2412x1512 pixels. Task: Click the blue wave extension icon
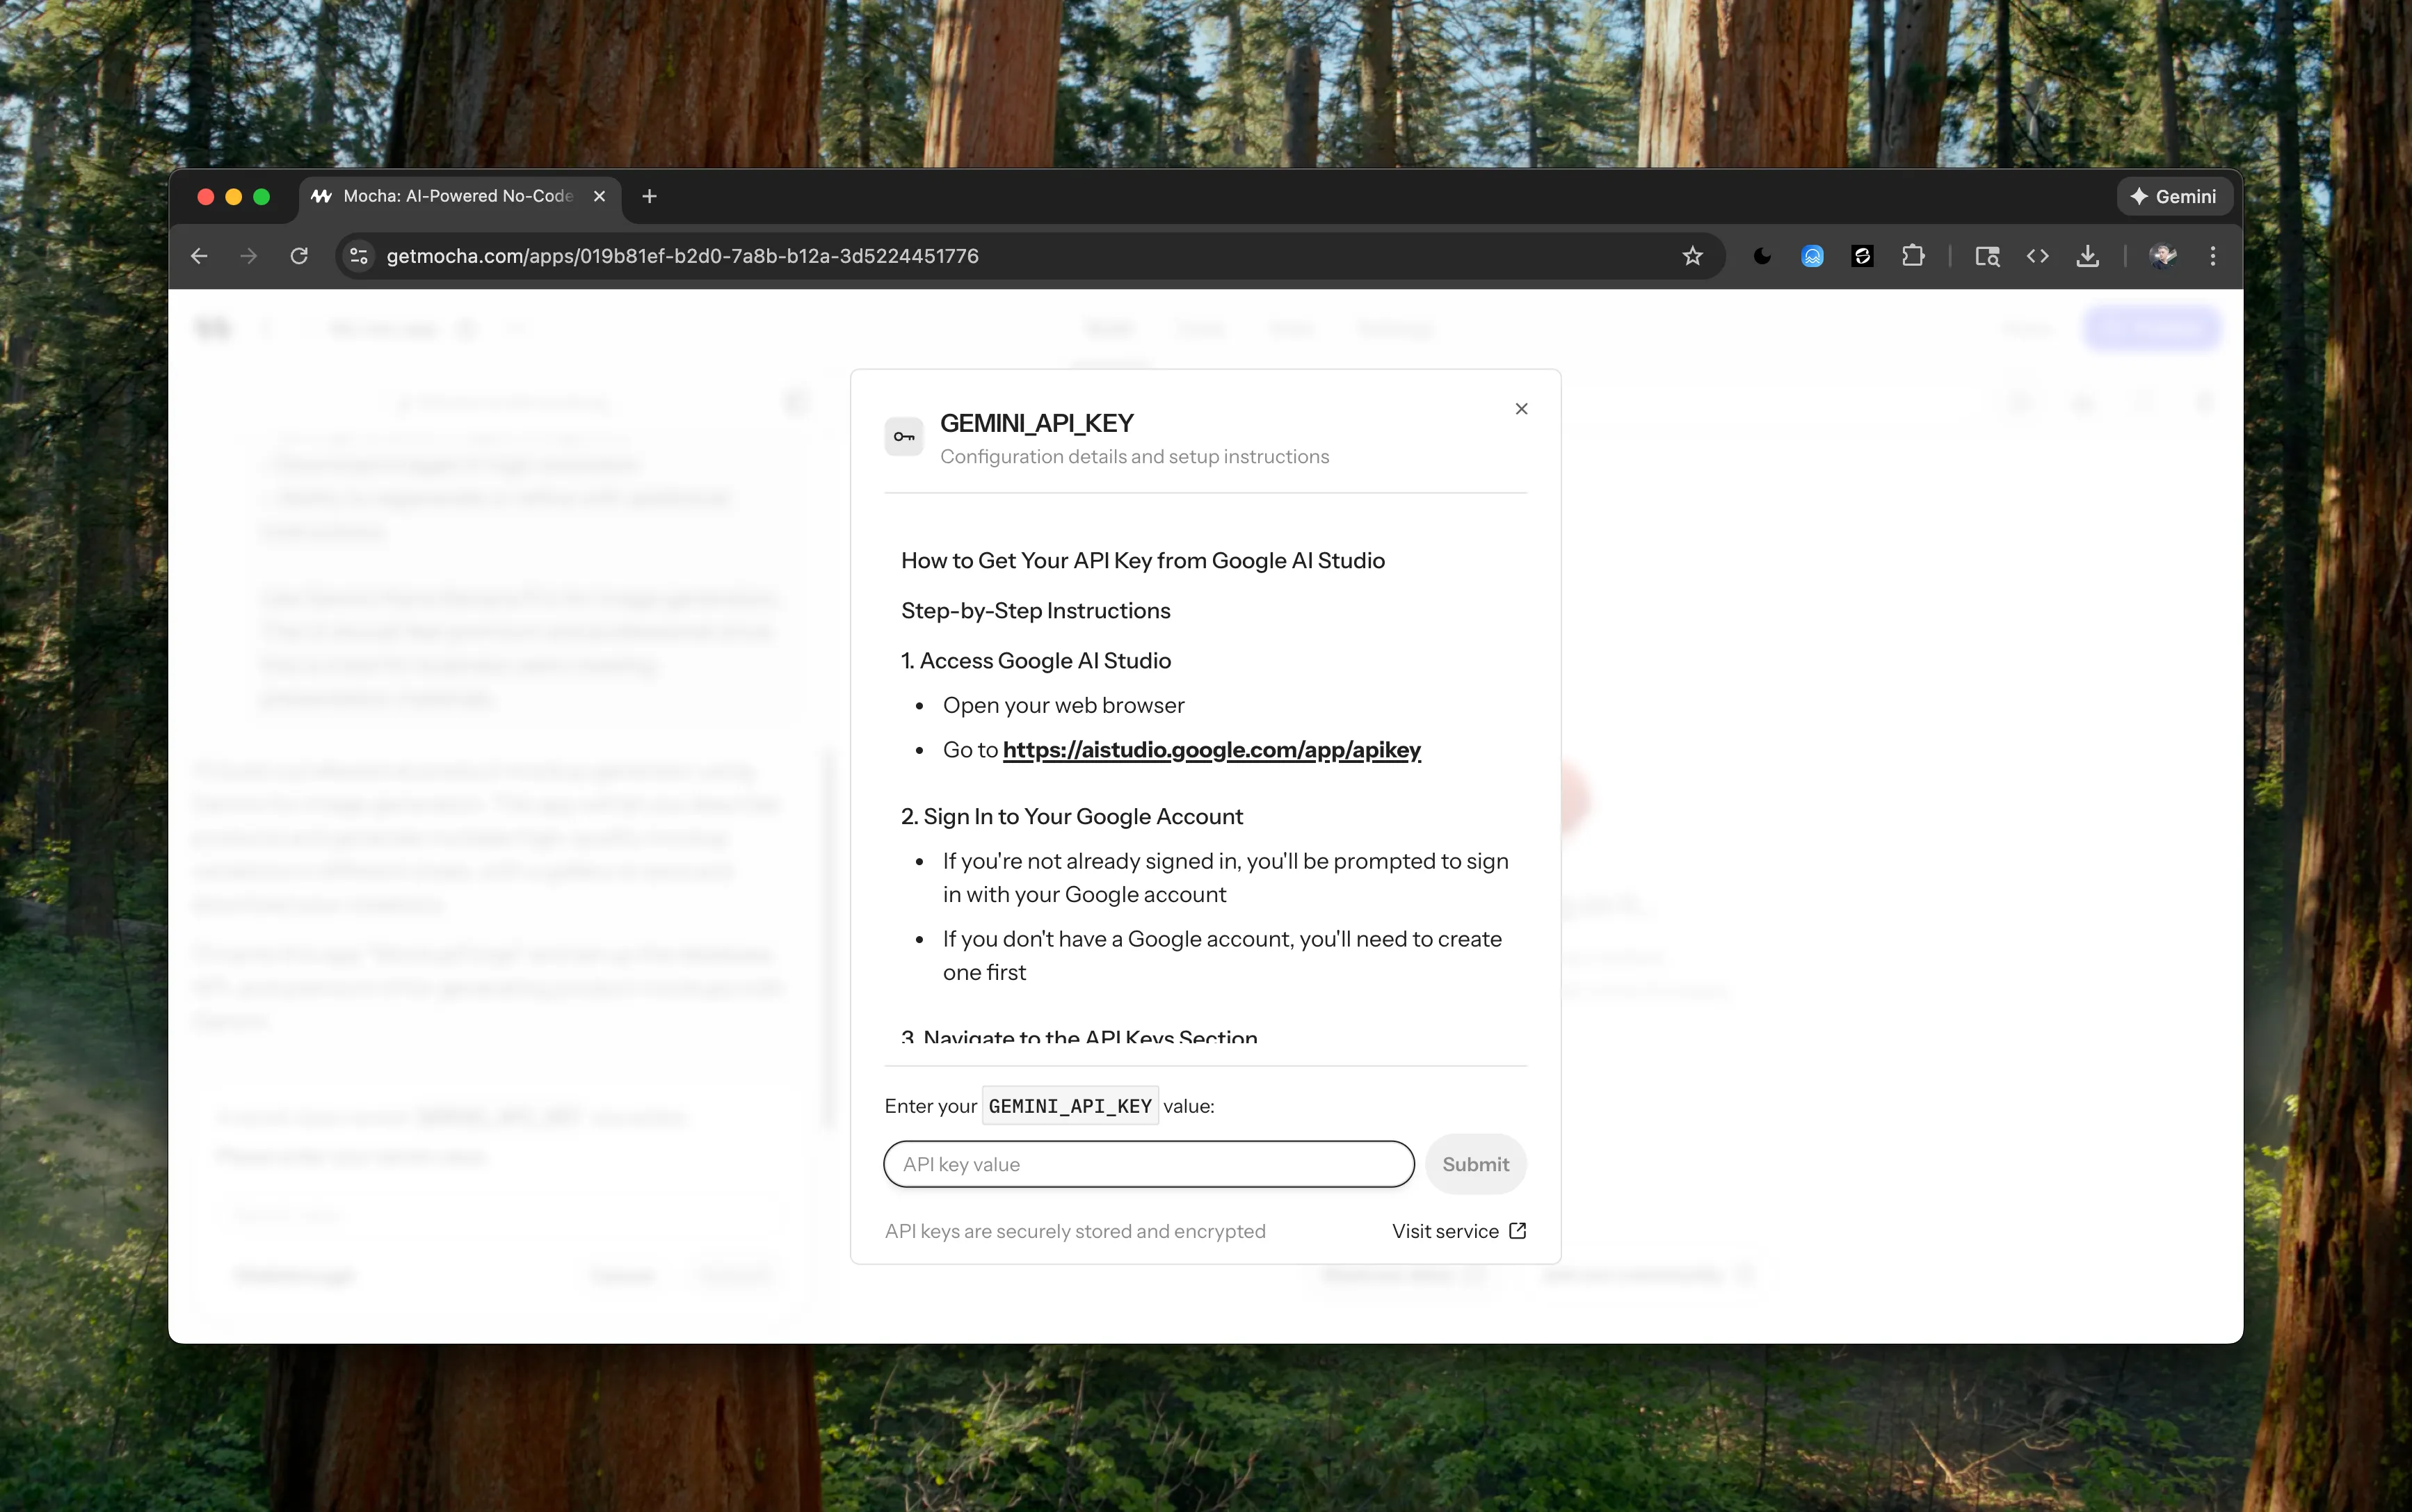pos(1812,256)
